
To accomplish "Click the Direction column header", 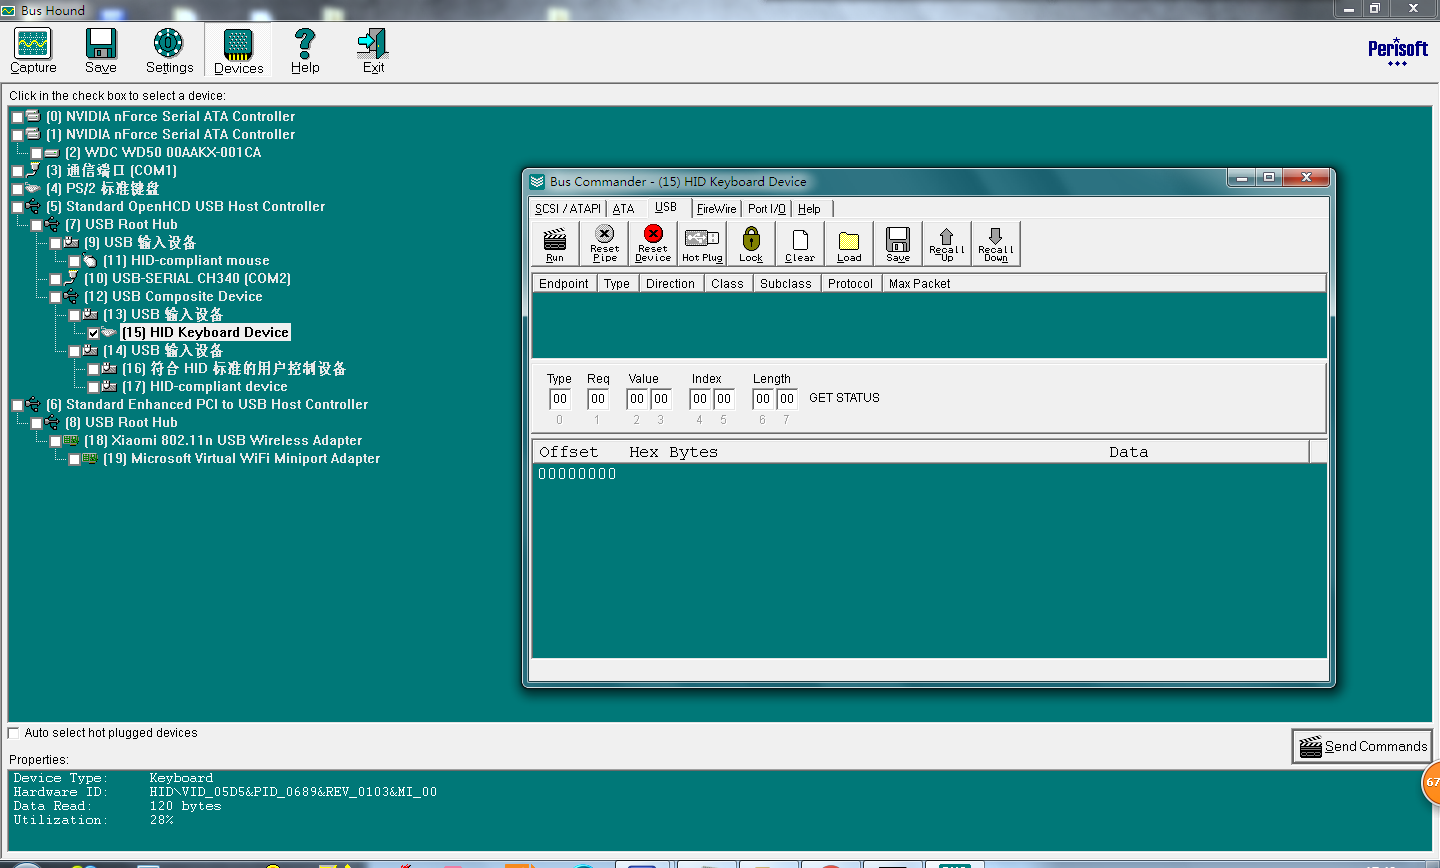I will 670,283.
